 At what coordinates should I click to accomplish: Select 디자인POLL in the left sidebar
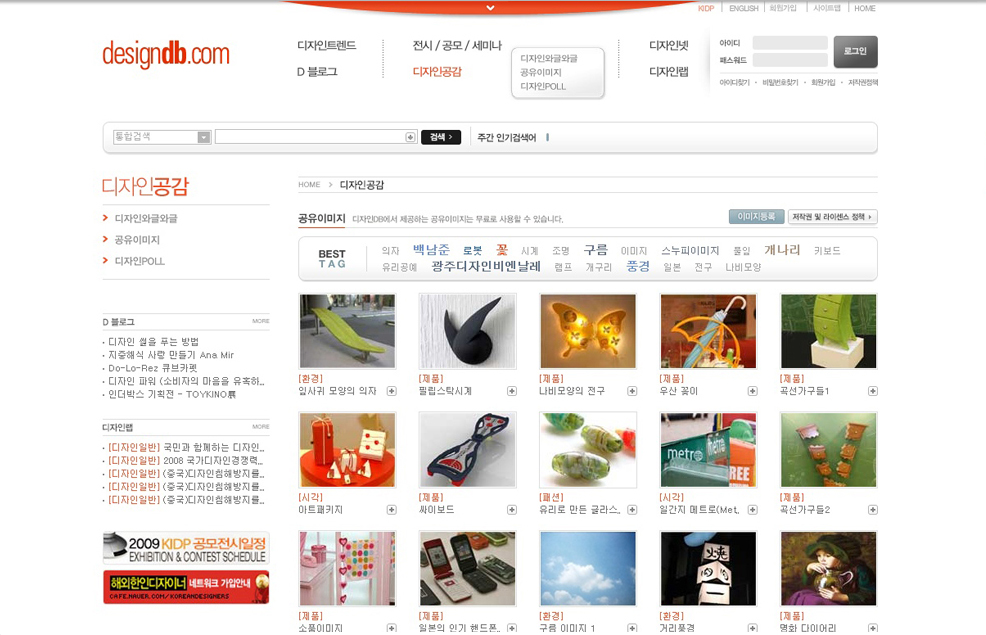pyautogui.click(x=139, y=261)
